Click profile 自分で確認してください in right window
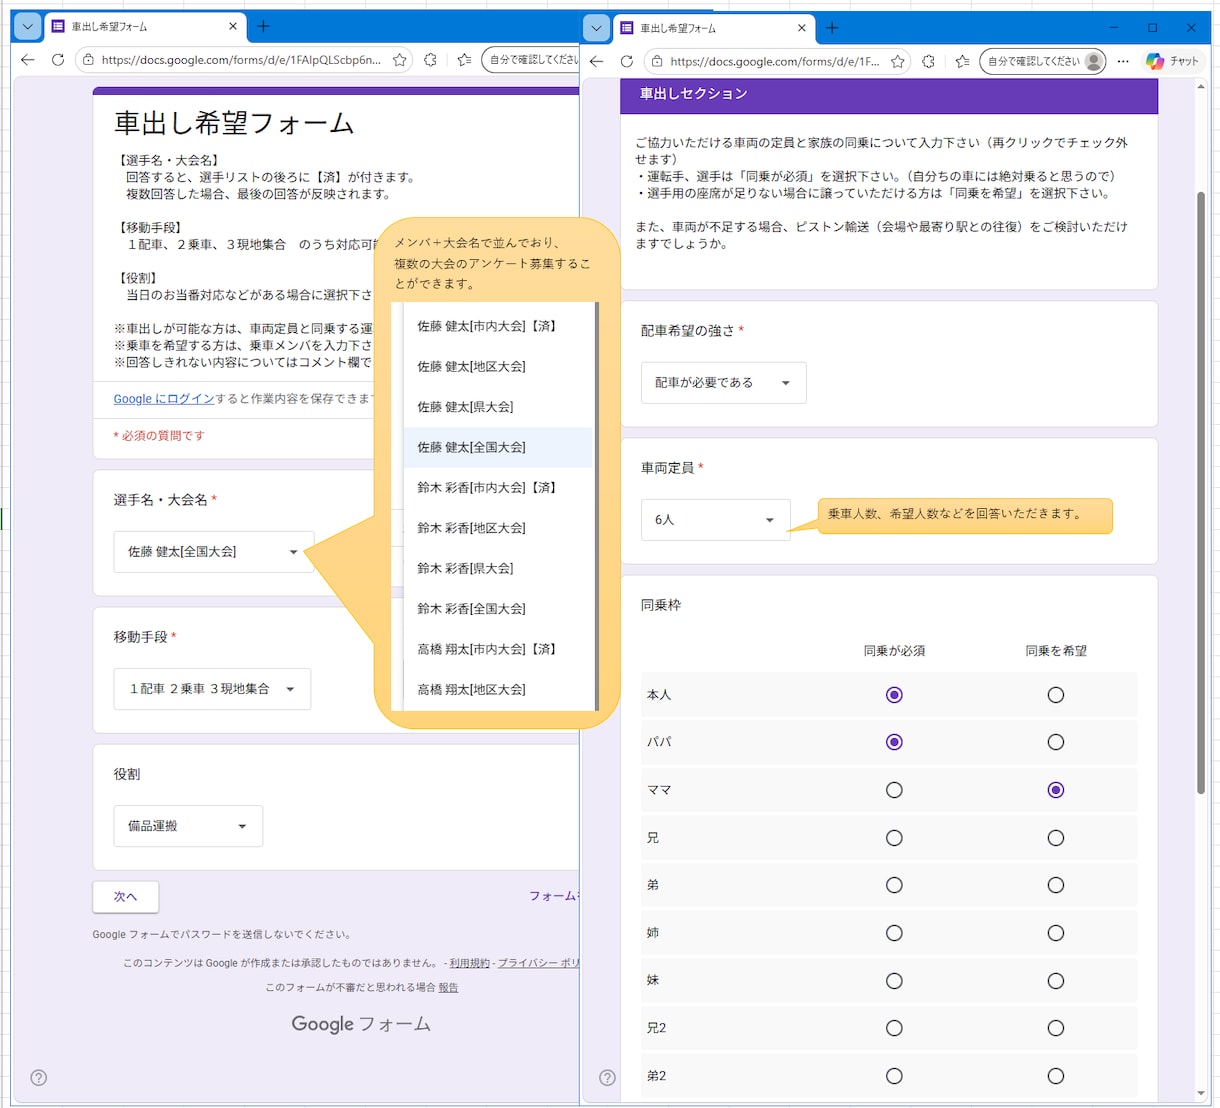The image size is (1220, 1108). (1043, 61)
